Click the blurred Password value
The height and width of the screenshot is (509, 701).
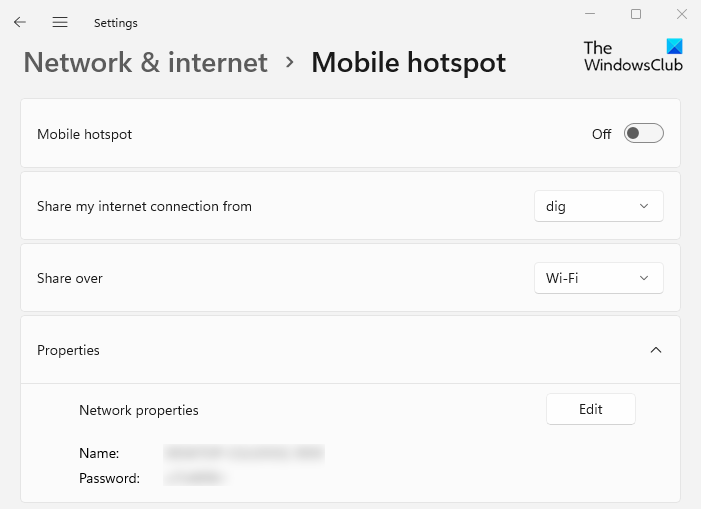pos(196,478)
